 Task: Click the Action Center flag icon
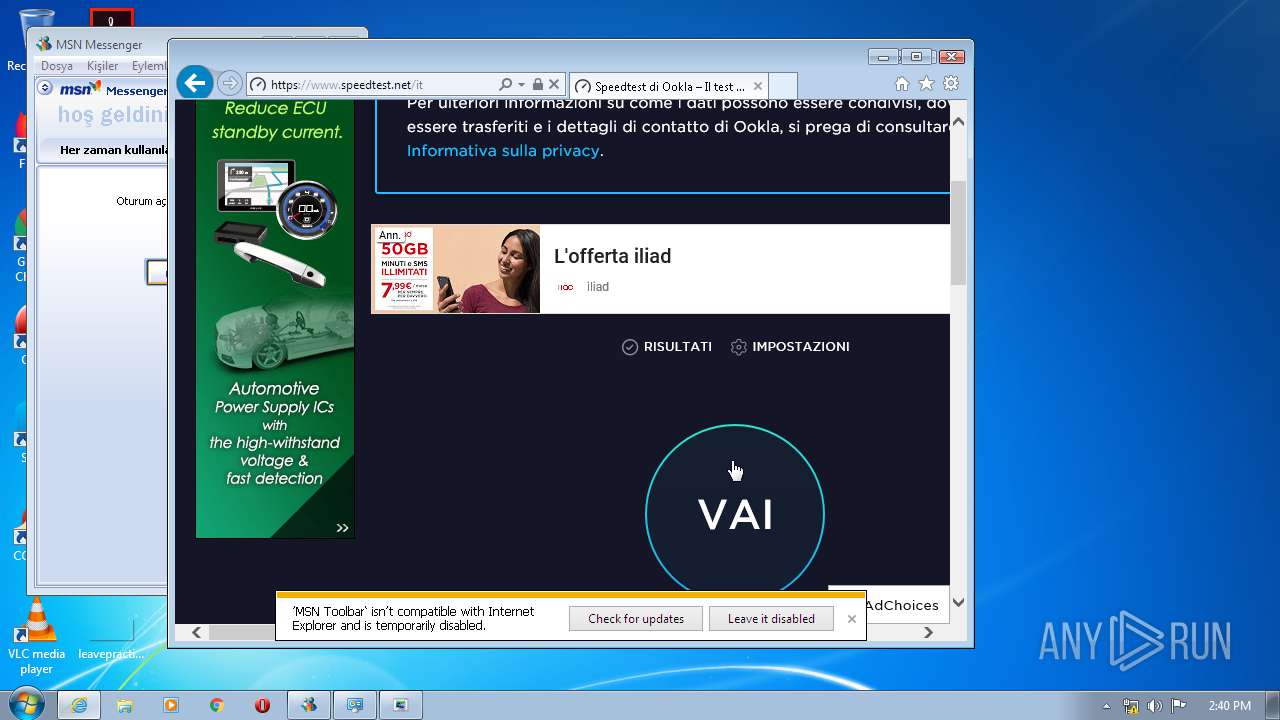click(x=1179, y=706)
